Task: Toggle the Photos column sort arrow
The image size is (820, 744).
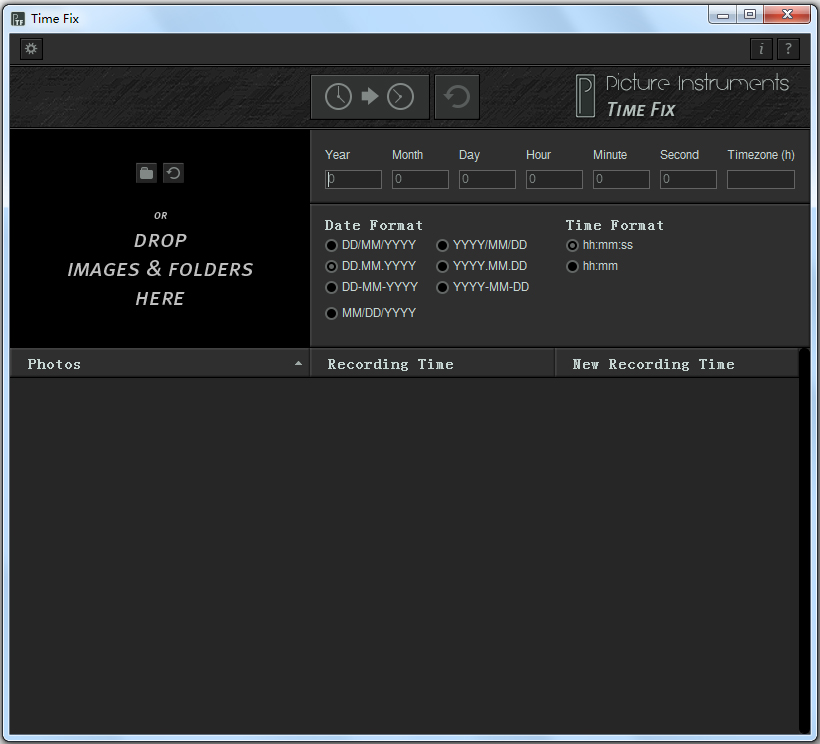Action: coord(298,363)
